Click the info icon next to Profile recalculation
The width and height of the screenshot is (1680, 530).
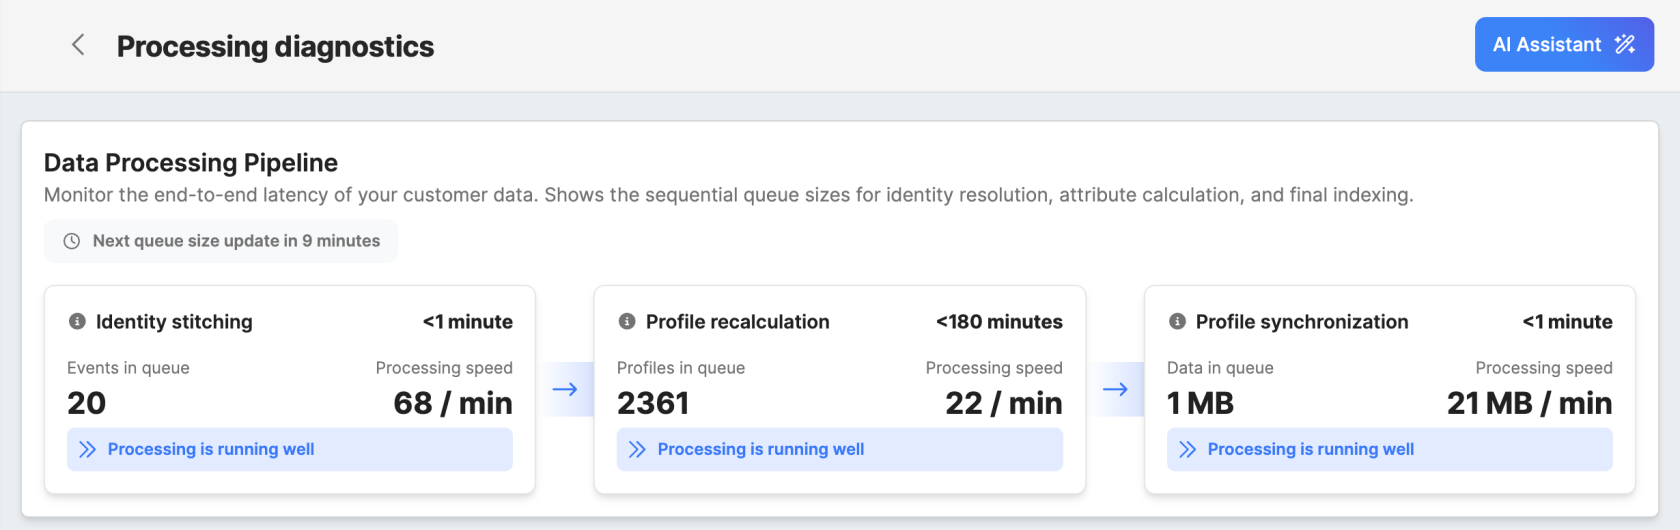627,321
